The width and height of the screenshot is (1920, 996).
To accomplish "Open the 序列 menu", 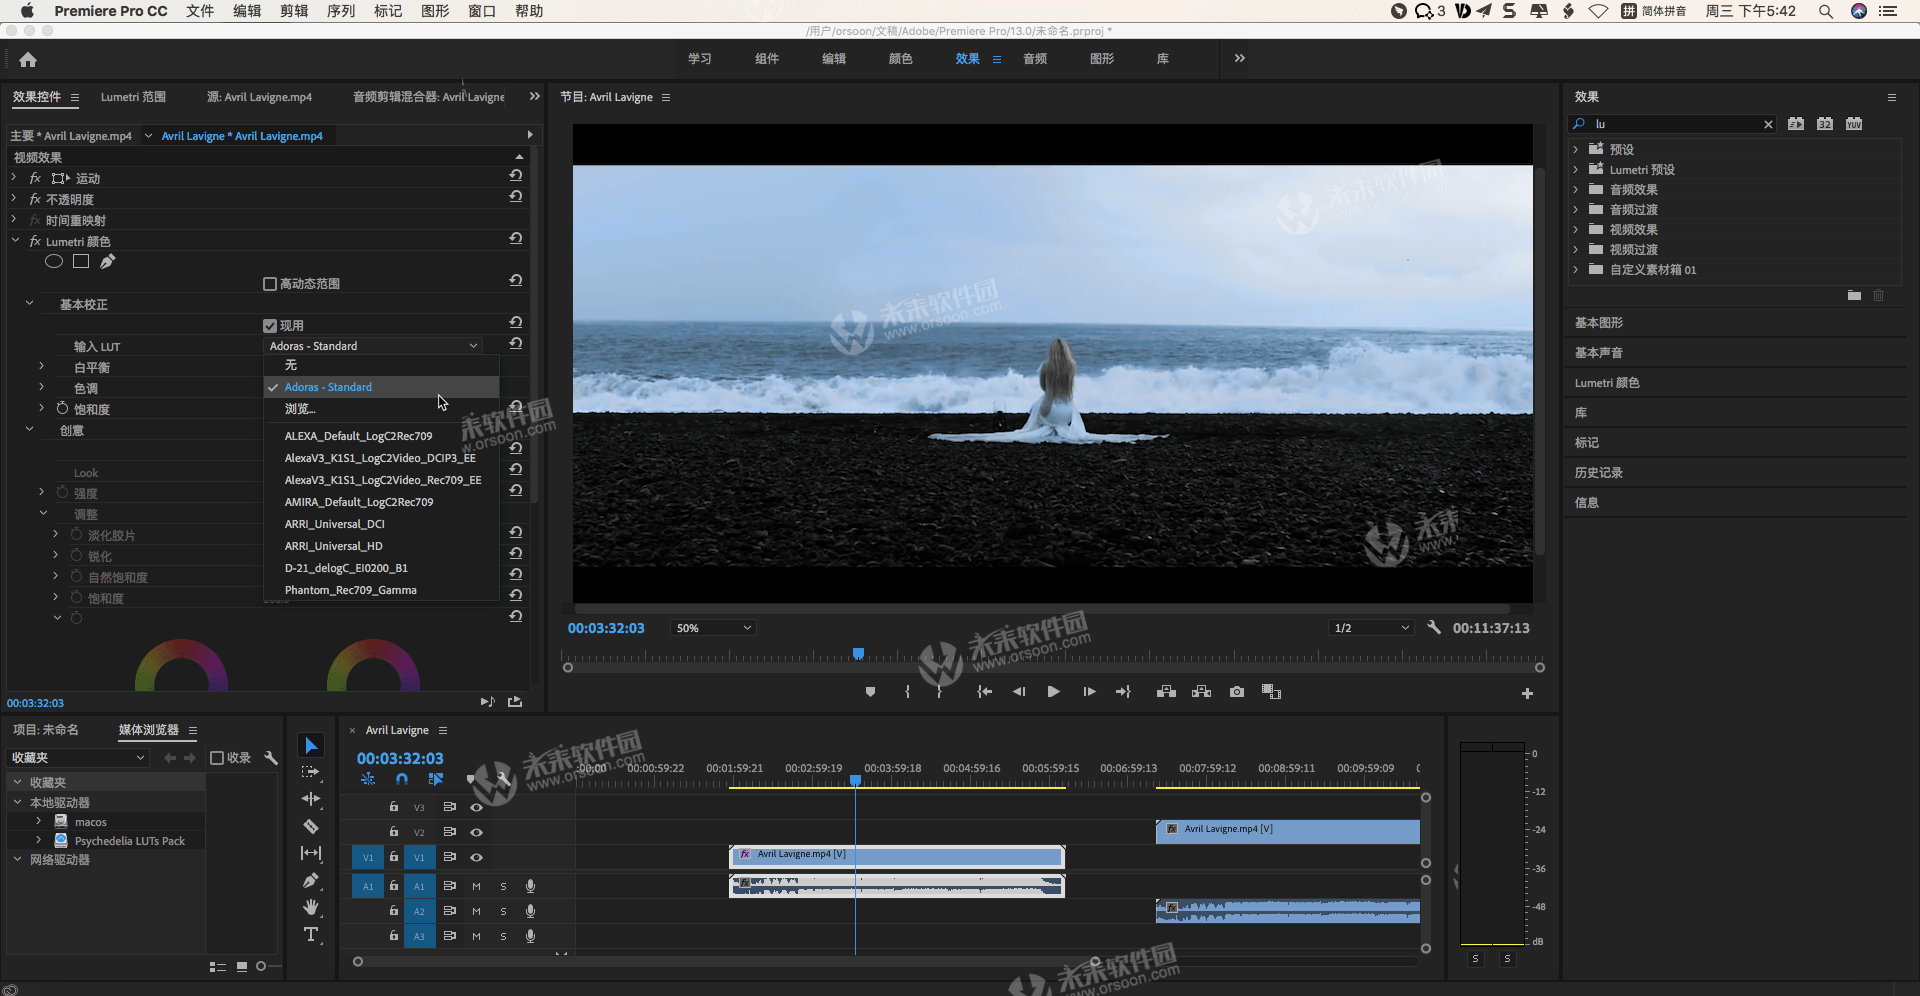I will pos(341,11).
